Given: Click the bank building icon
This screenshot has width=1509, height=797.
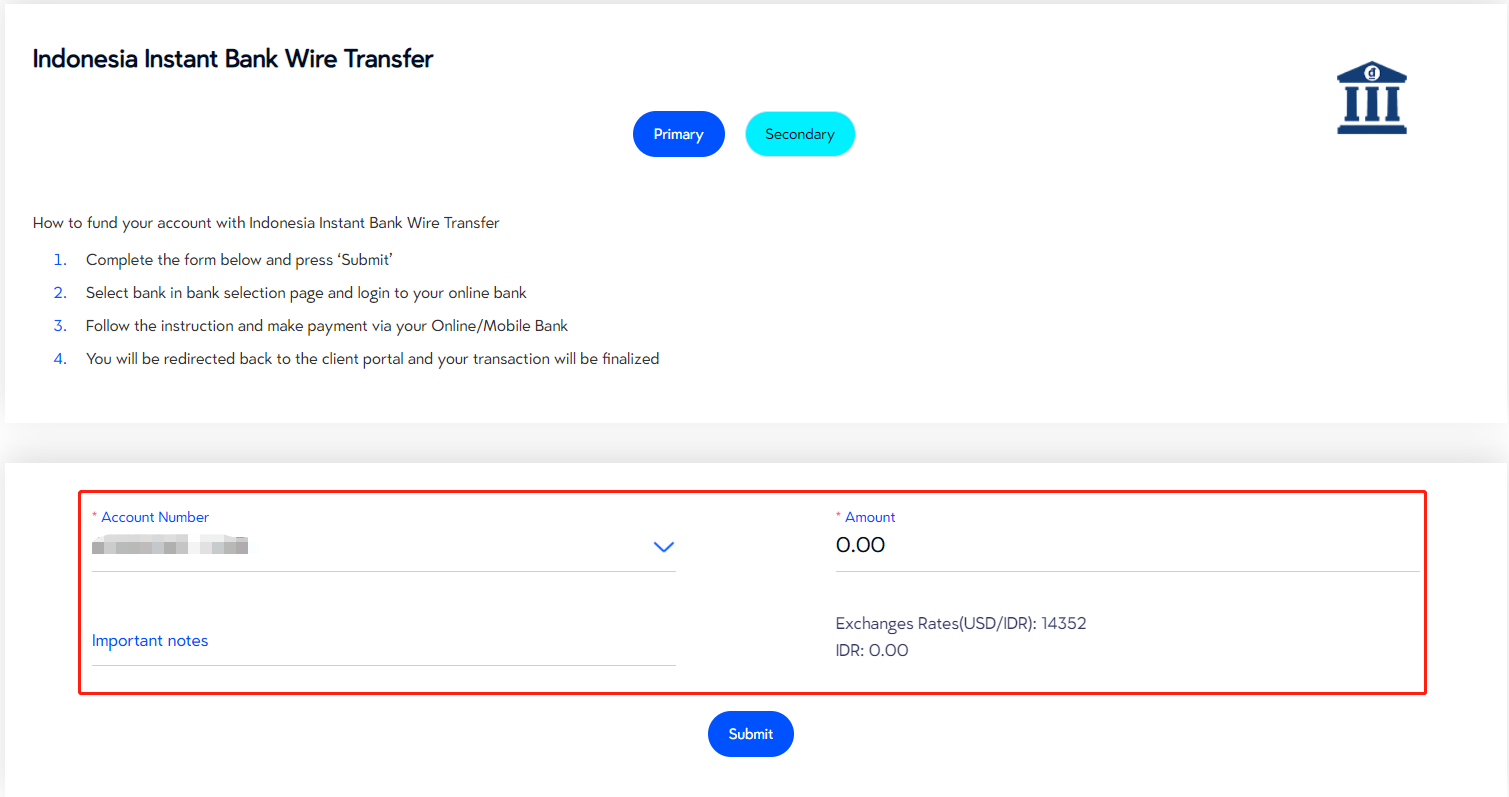Looking at the screenshot, I should point(1372,97).
